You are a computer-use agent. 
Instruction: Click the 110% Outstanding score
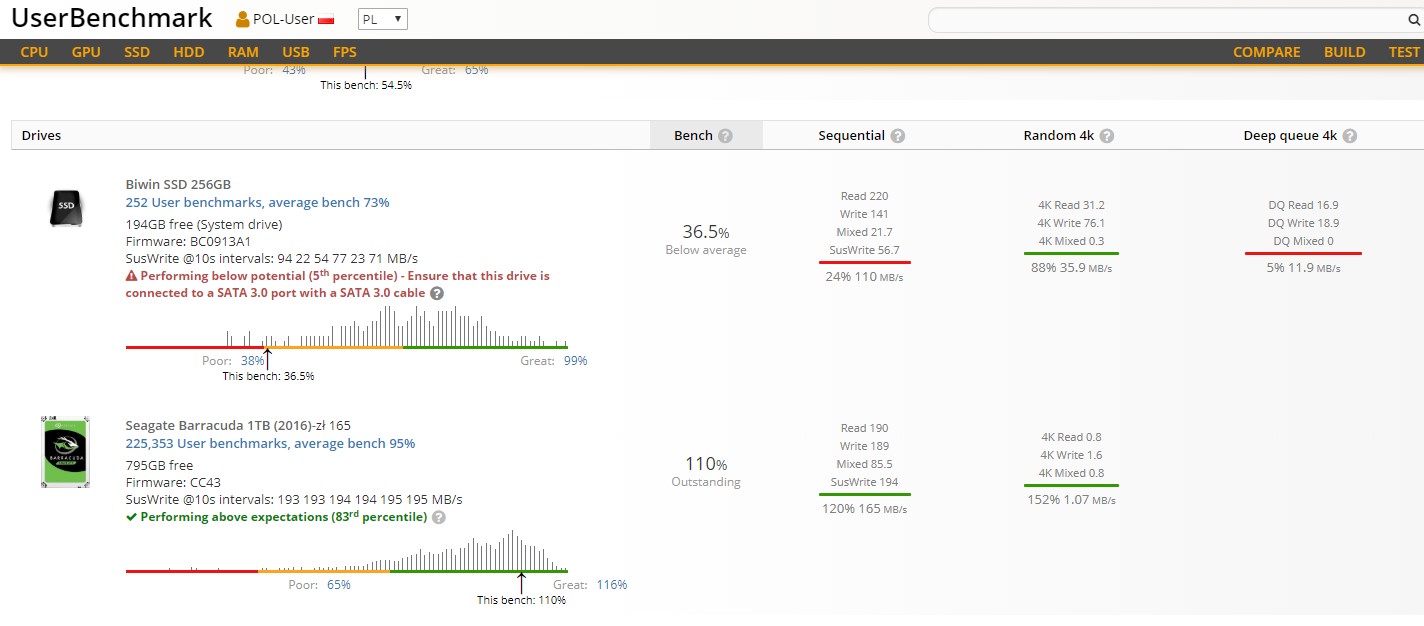(x=706, y=471)
